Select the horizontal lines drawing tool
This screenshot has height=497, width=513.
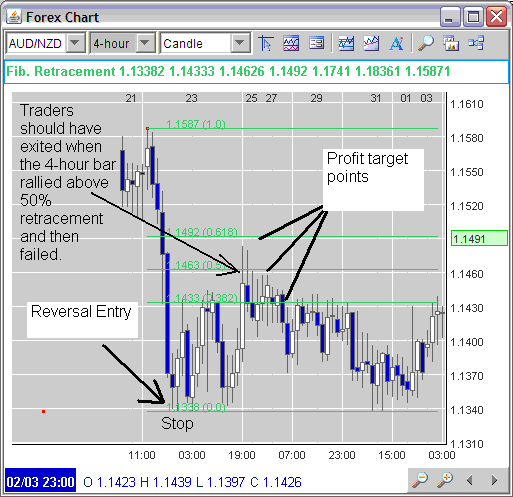pos(346,43)
